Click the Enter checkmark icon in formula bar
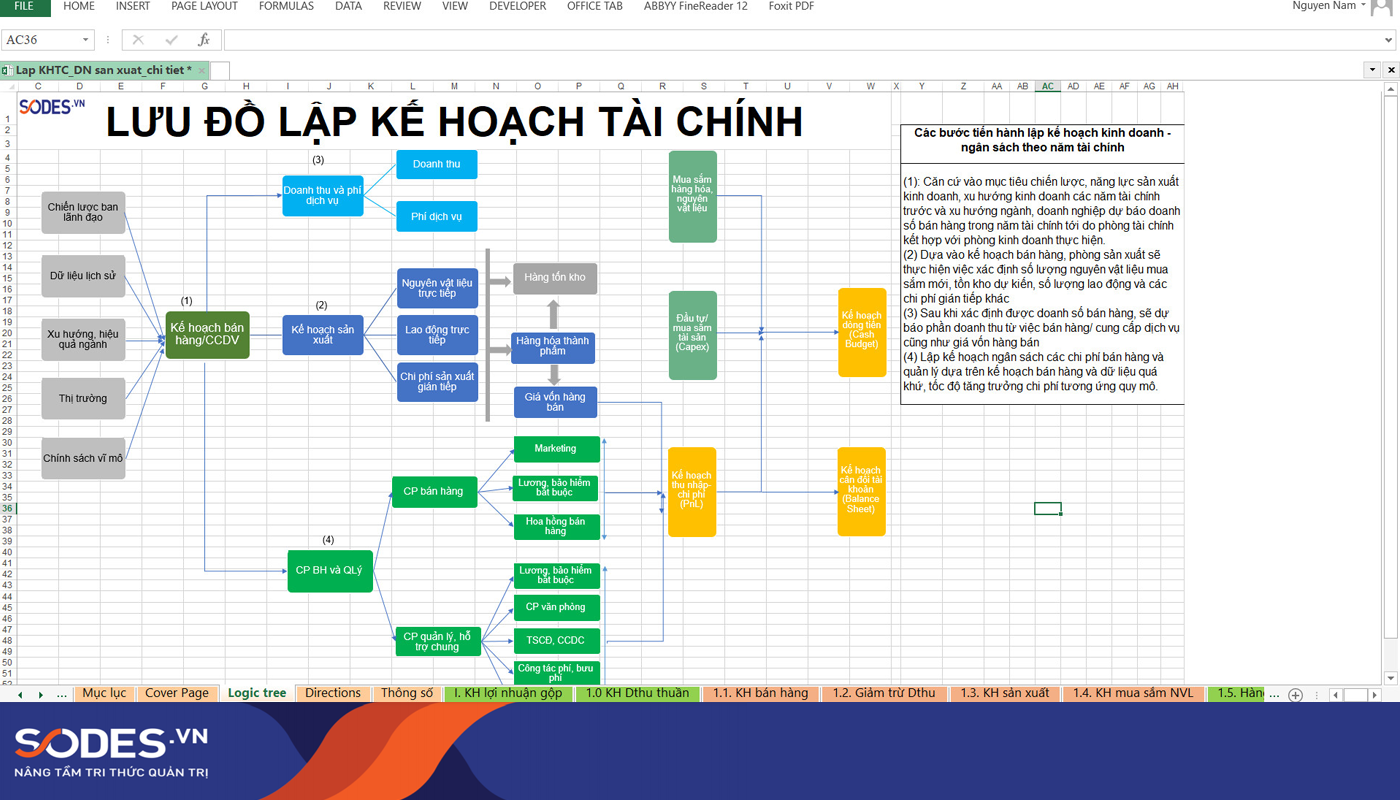The width and height of the screenshot is (1400, 800). click(x=170, y=41)
